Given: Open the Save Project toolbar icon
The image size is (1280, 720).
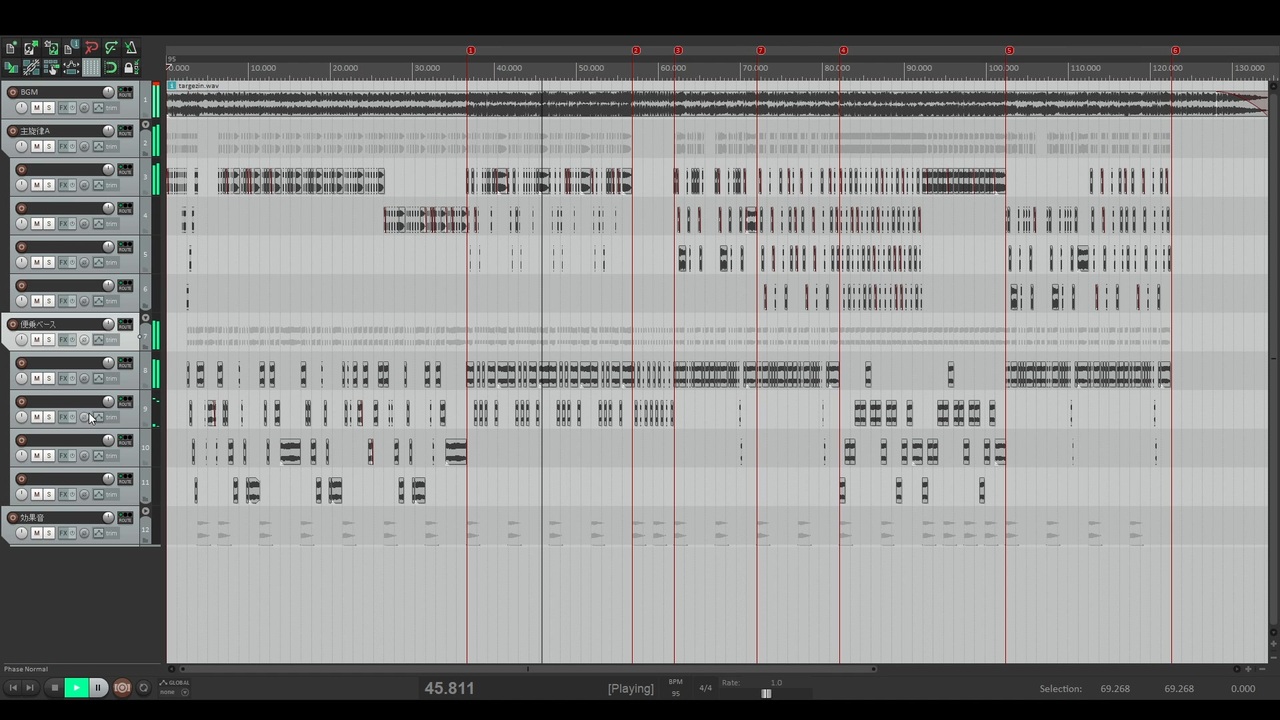Looking at the screenshot, I should (51, 47).
